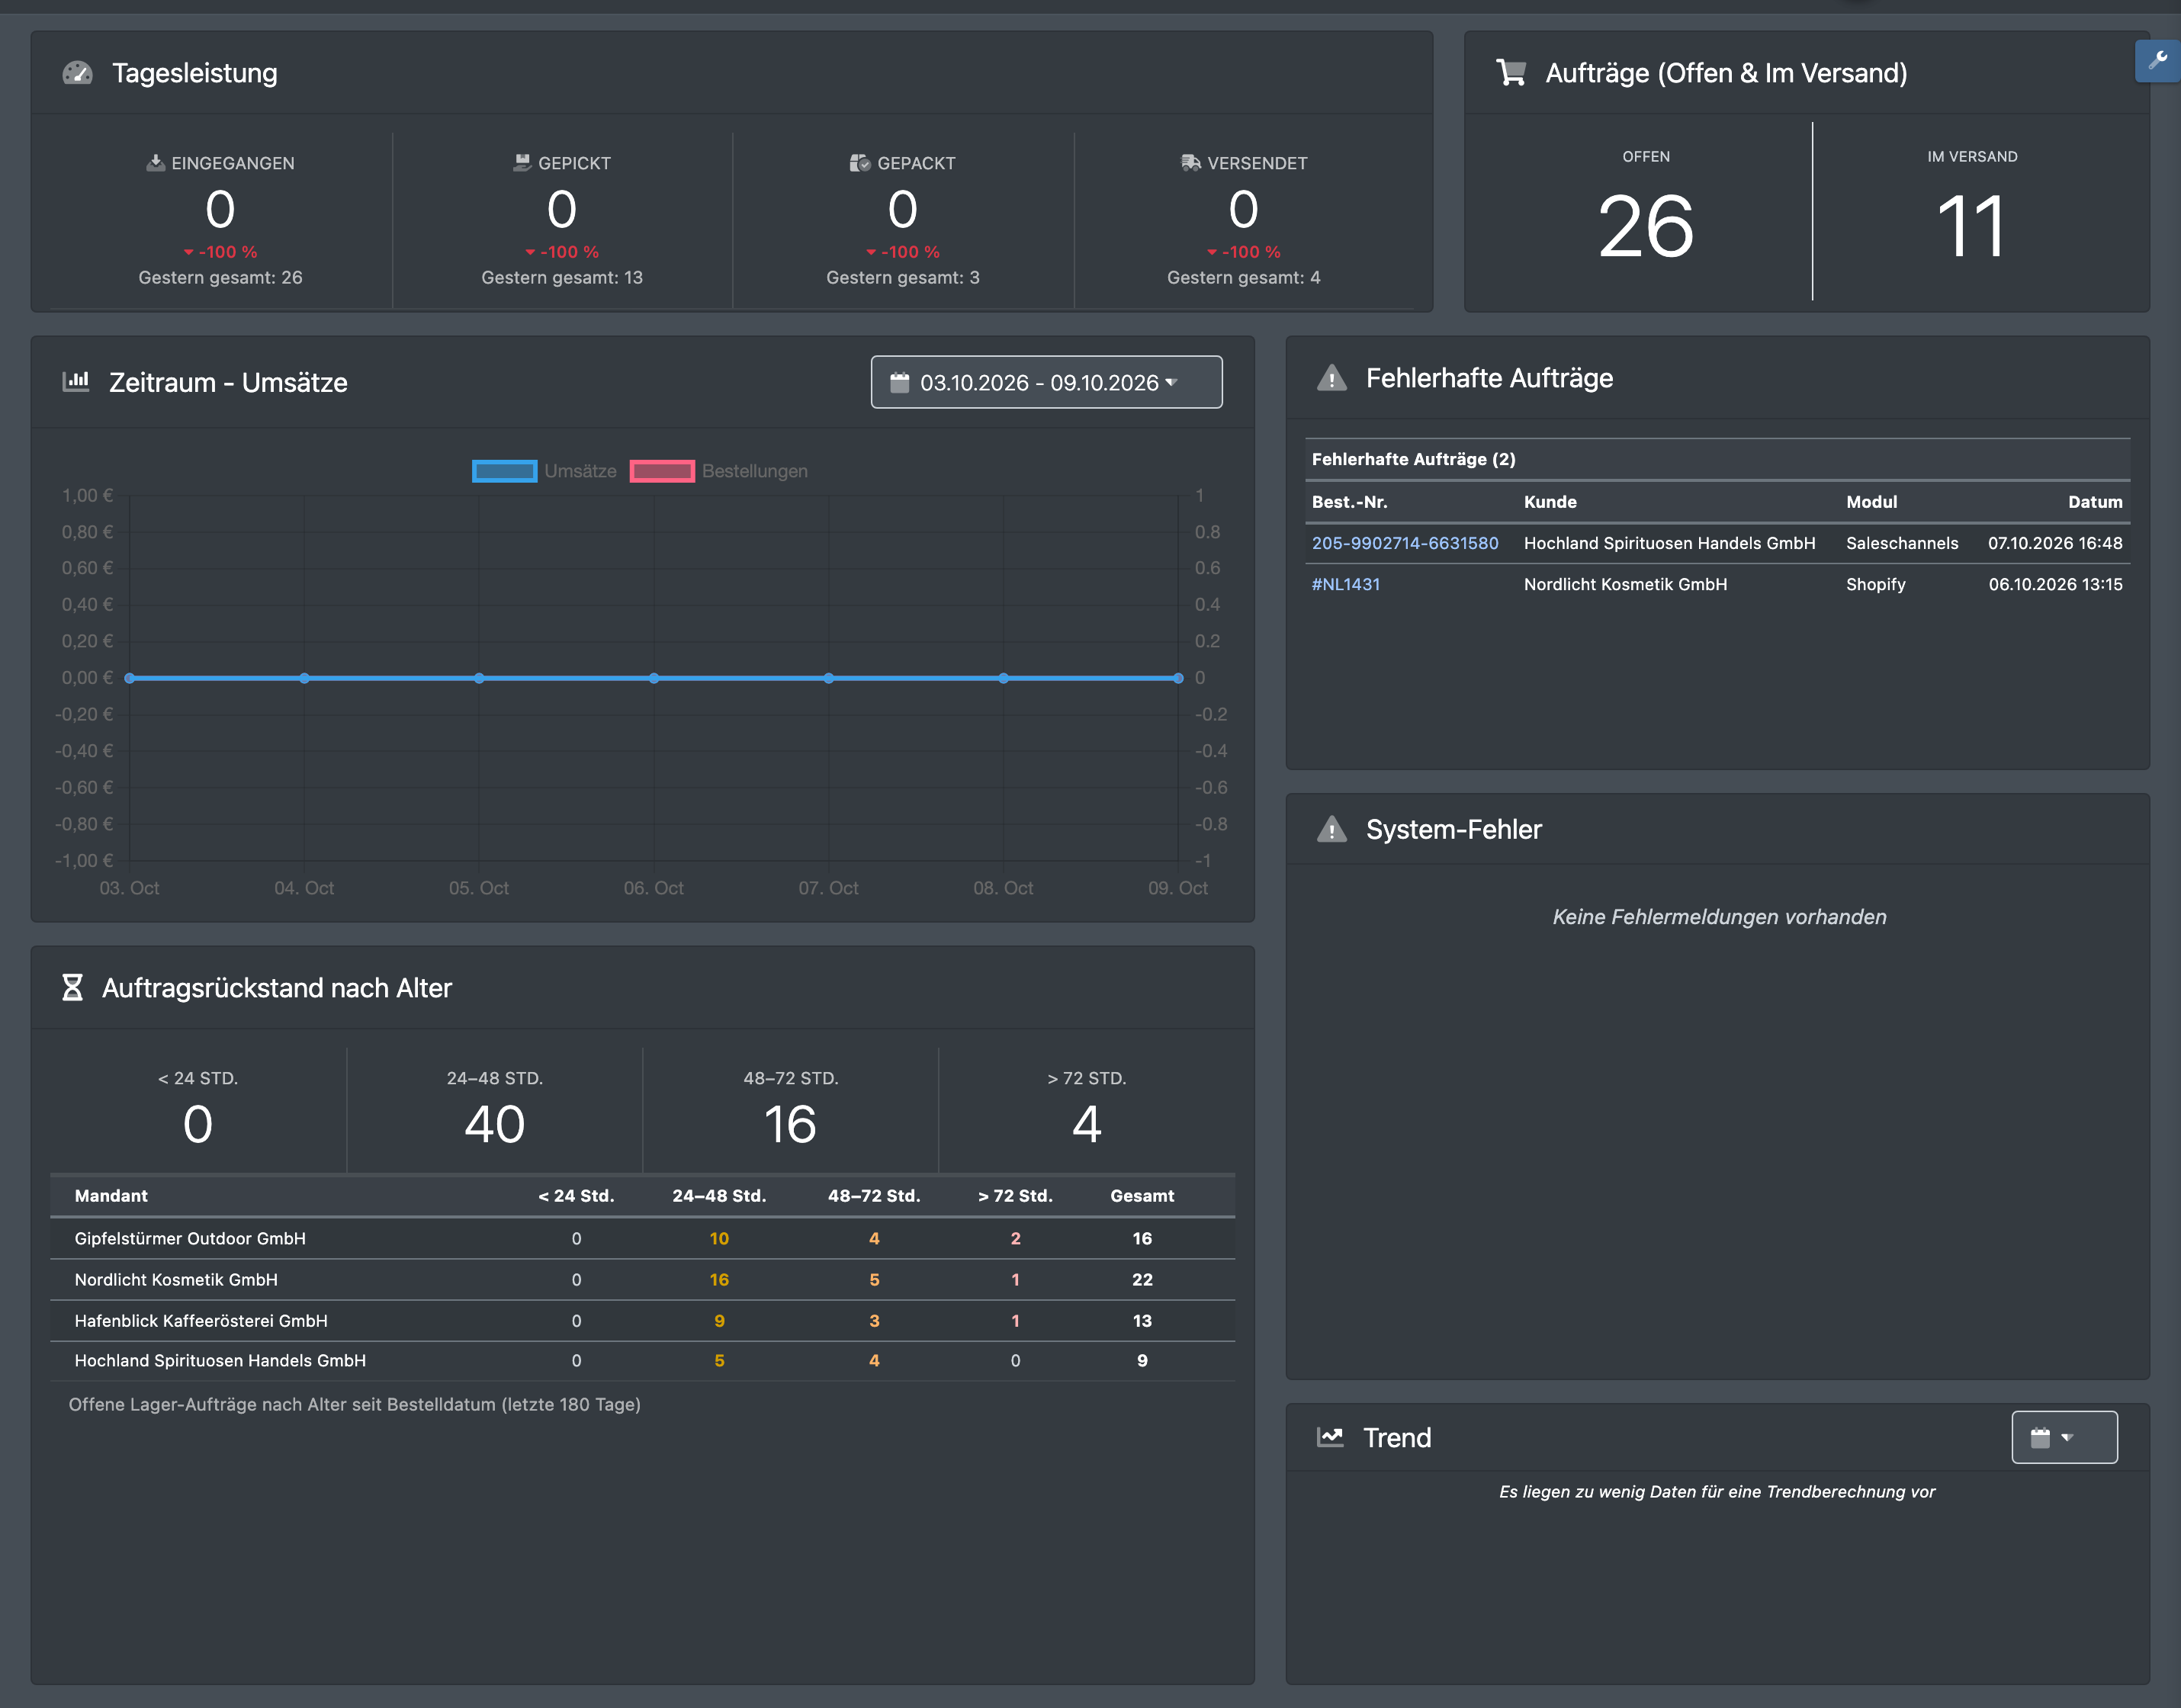
Task: Click 'Gestern gesamt: 26' under Eingegangen
Action: click(x=220, y=277)
